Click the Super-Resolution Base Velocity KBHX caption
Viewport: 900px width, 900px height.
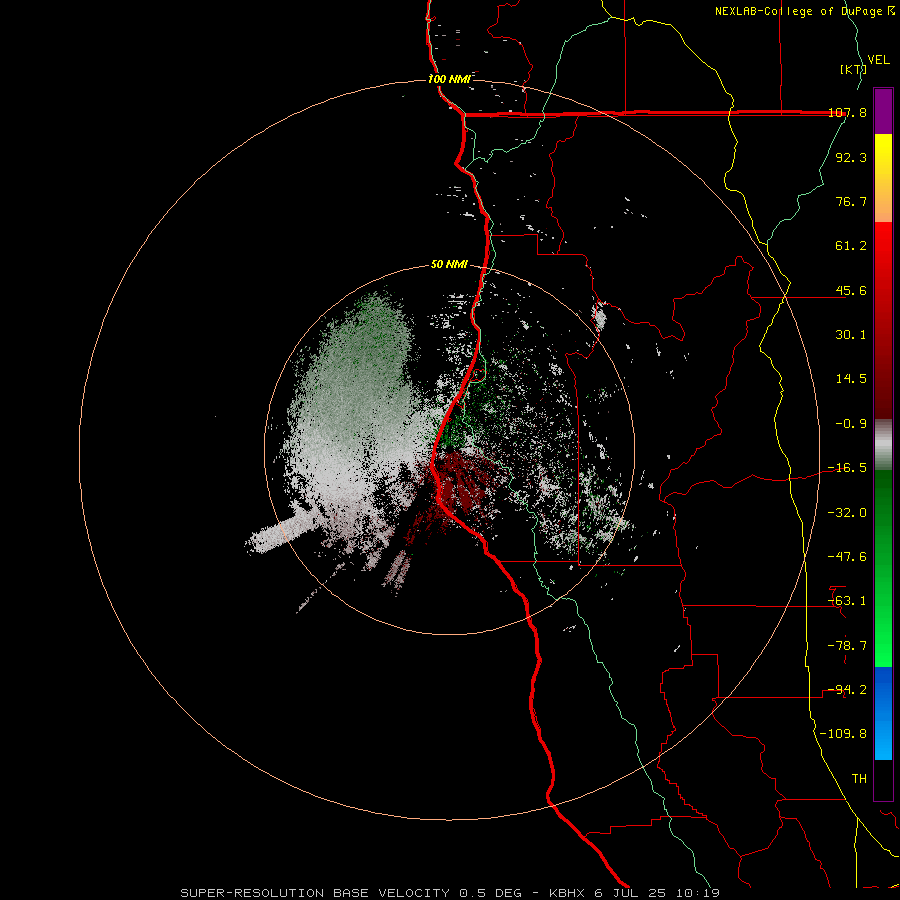[x=450, y=893]
